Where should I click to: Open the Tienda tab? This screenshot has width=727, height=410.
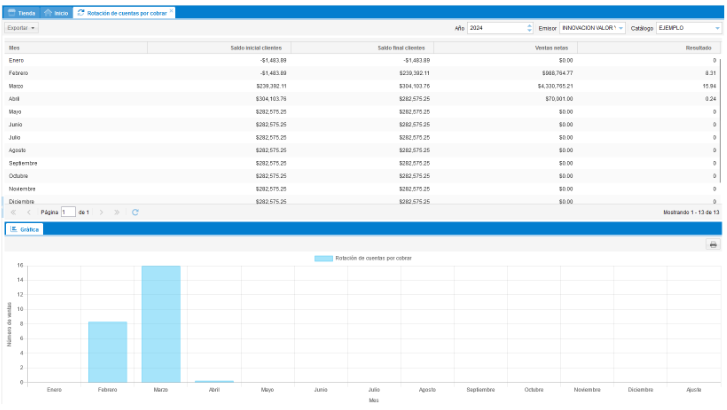(x=22, y=12)
